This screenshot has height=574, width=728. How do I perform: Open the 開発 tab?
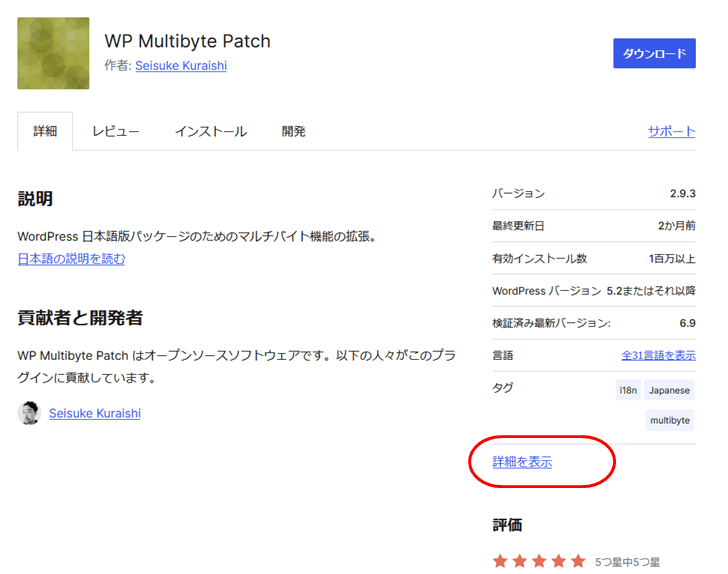tap(294, 131)
